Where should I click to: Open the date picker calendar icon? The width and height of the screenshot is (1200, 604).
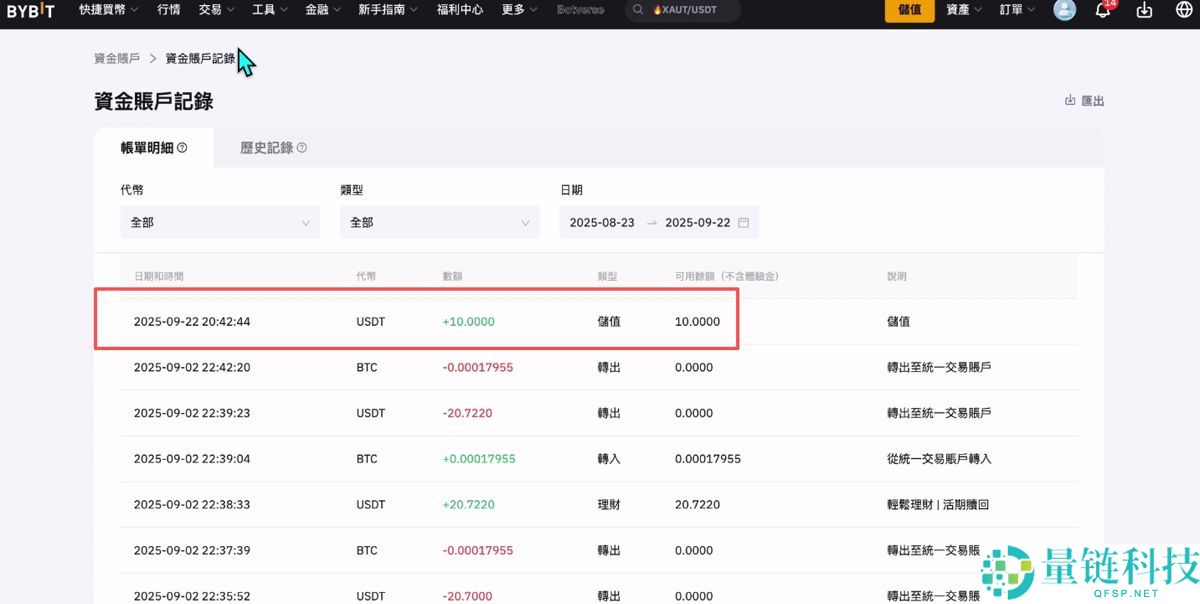(742, 222)
